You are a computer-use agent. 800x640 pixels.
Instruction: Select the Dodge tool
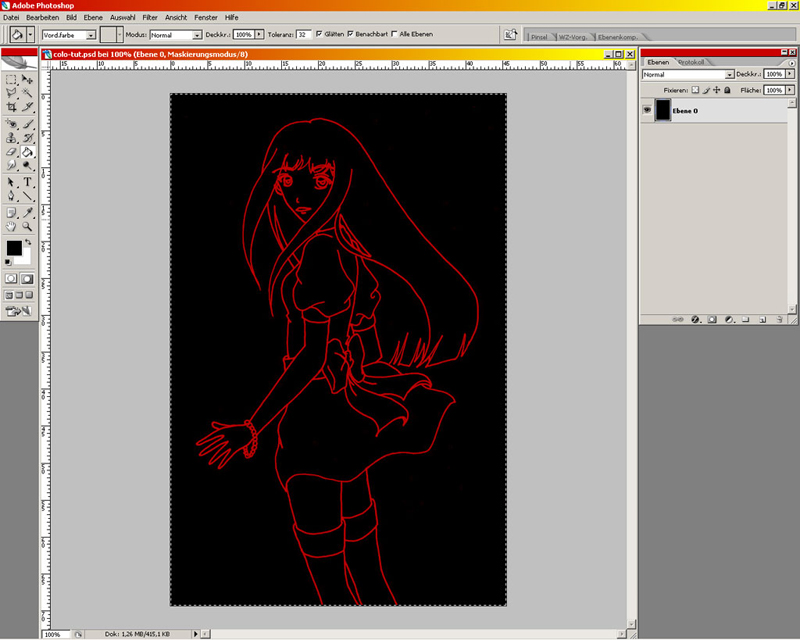(x=28, y=165)
